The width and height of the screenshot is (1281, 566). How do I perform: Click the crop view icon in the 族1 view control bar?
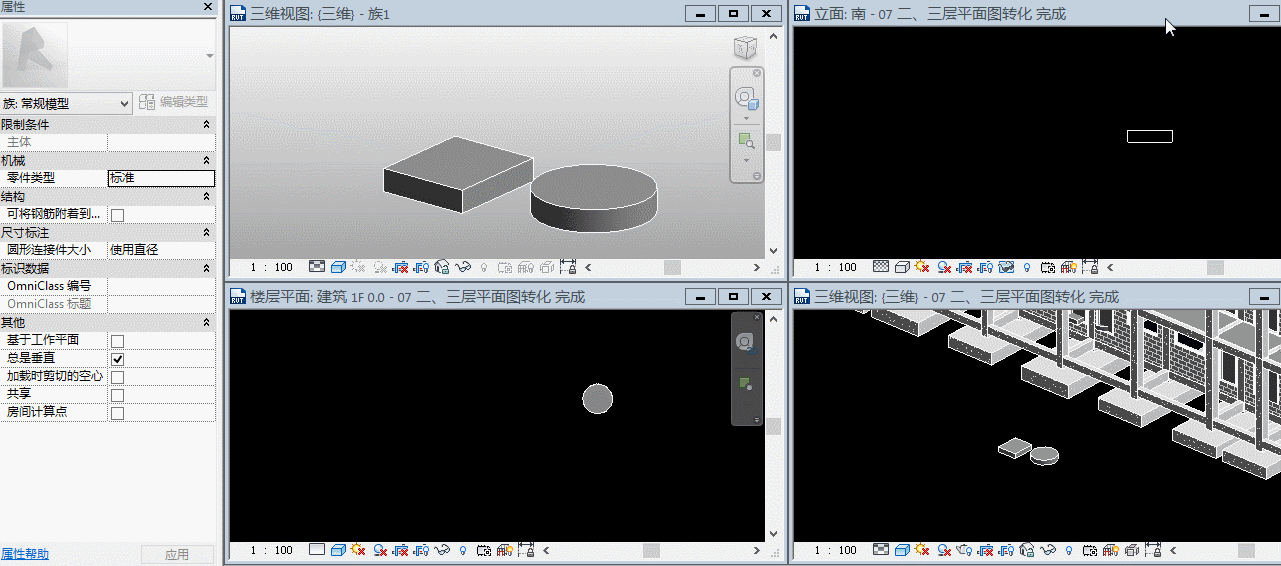pyautogui.click(x=399, y=267)
